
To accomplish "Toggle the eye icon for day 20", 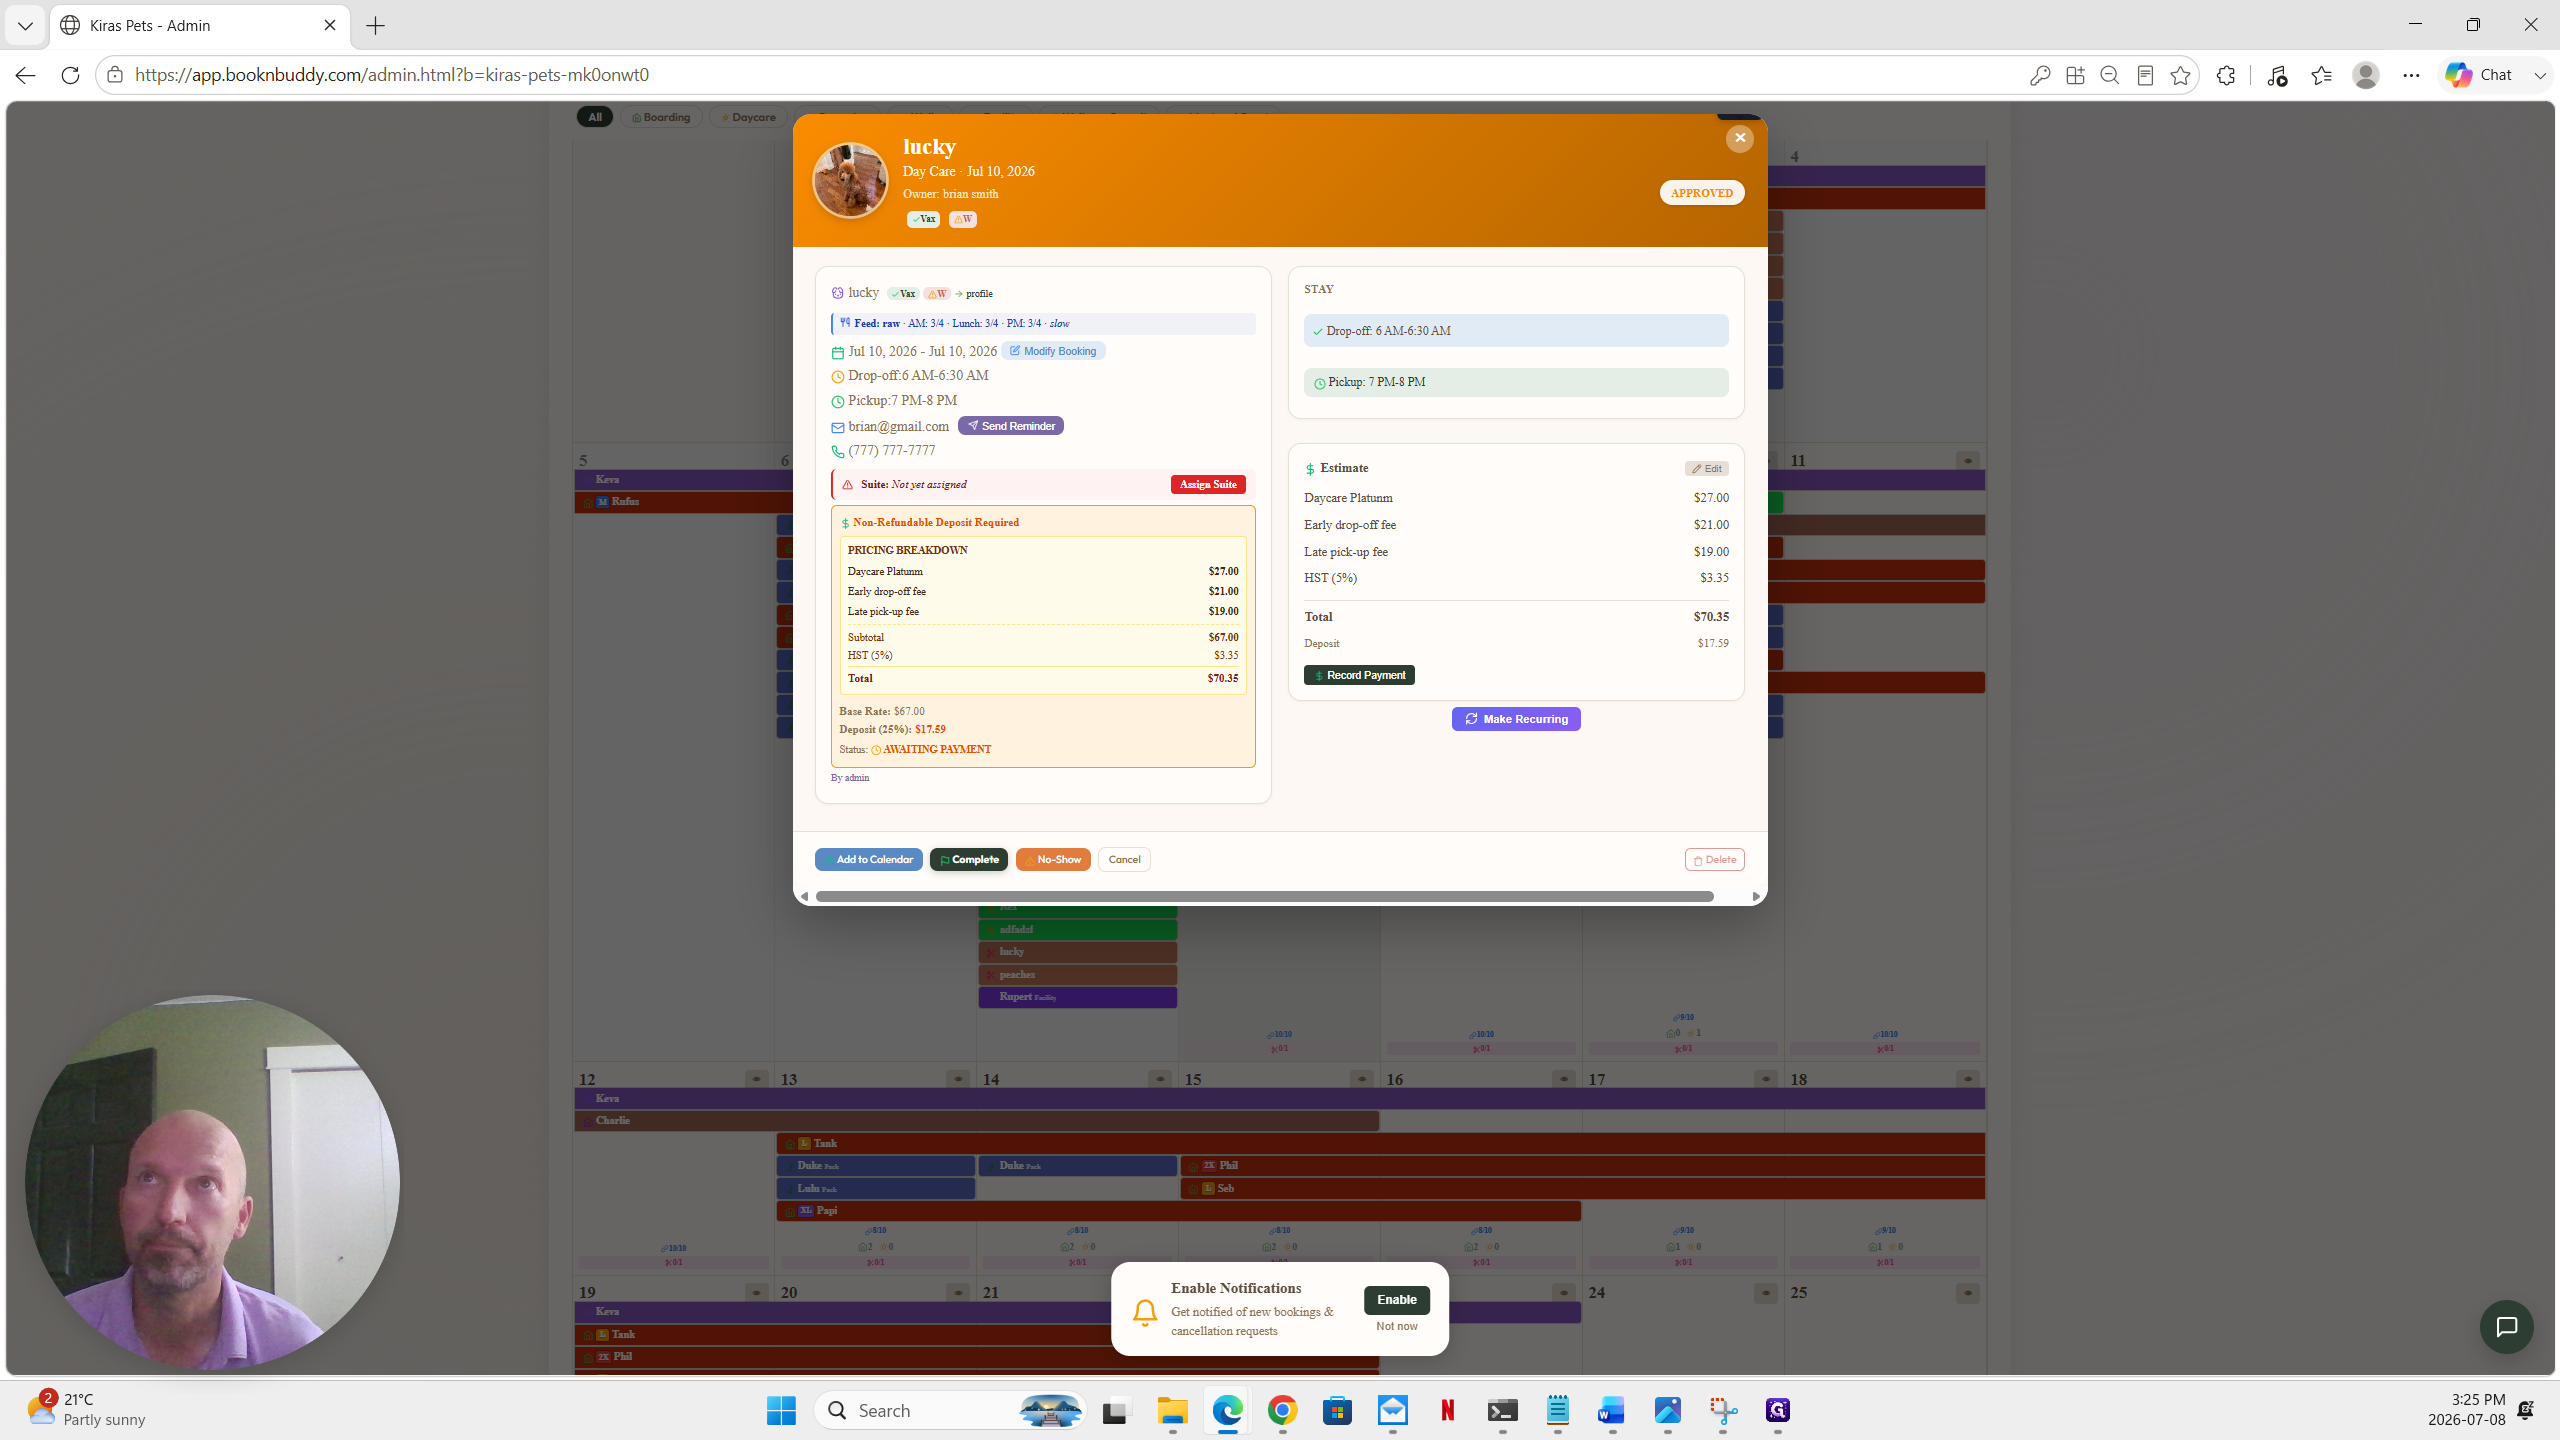I will click(x=958, y=1293).
